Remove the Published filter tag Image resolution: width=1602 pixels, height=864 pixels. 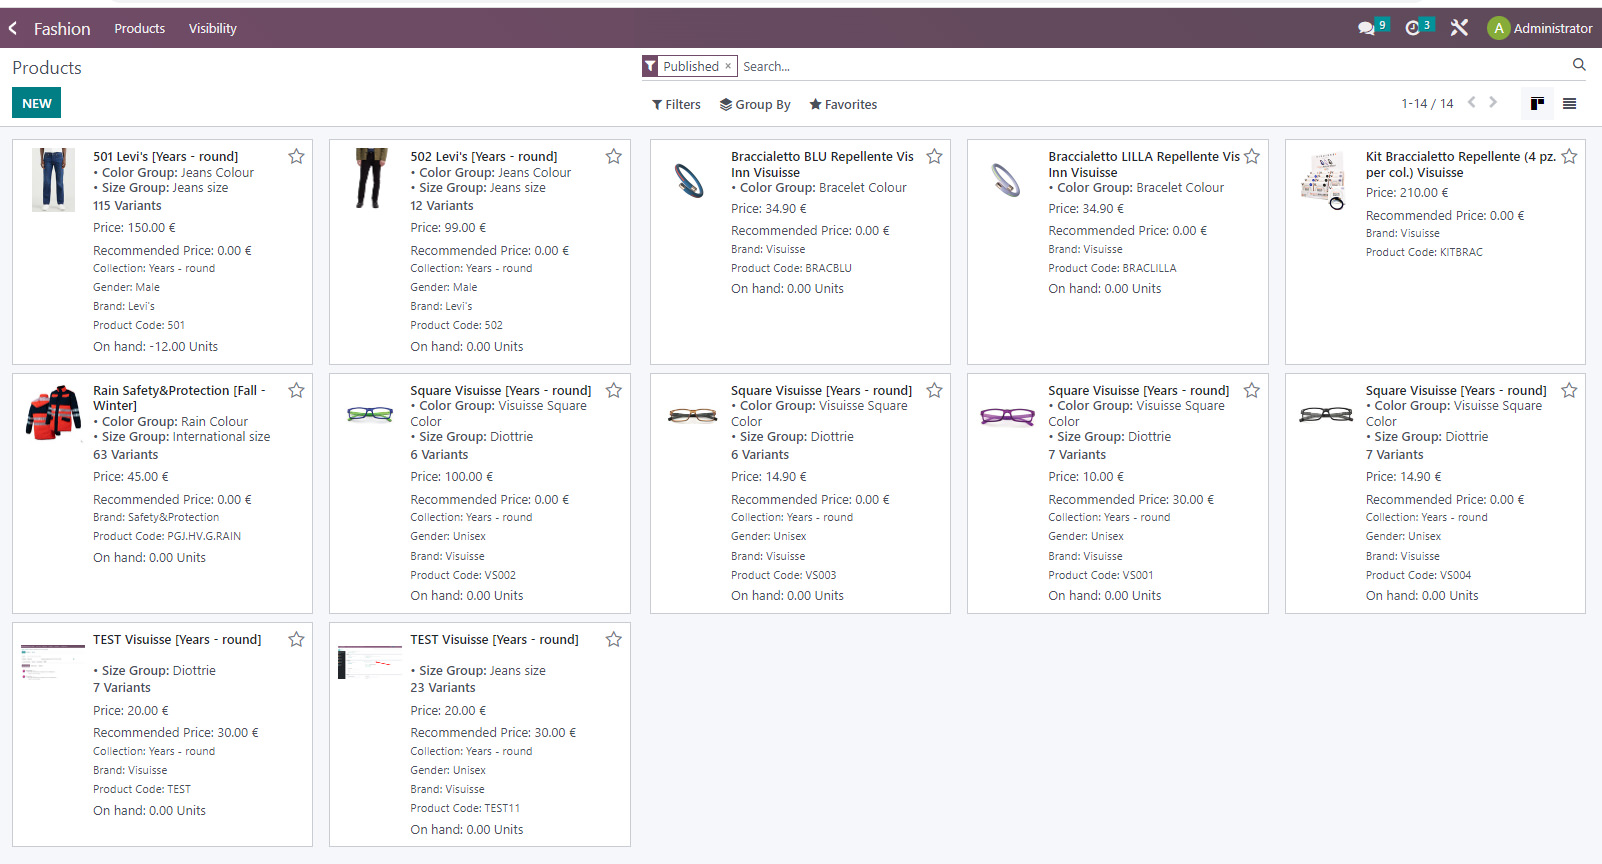pos(728,67)
